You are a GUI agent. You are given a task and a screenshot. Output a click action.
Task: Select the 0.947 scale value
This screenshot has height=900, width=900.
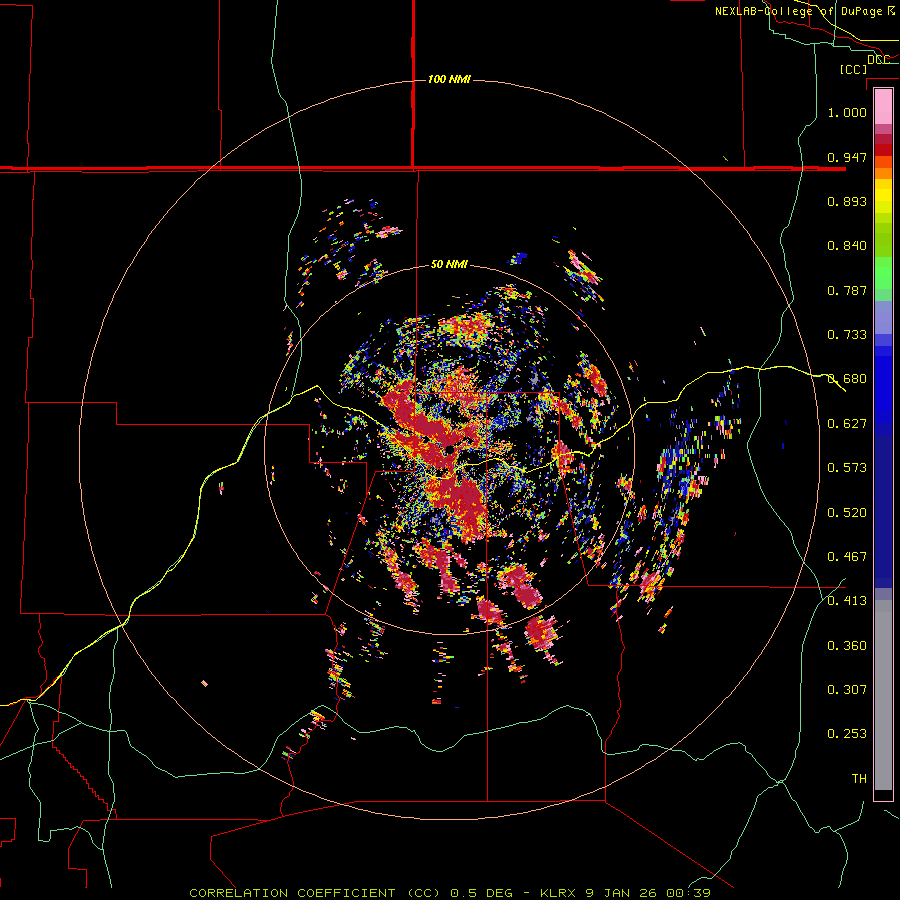847,157
